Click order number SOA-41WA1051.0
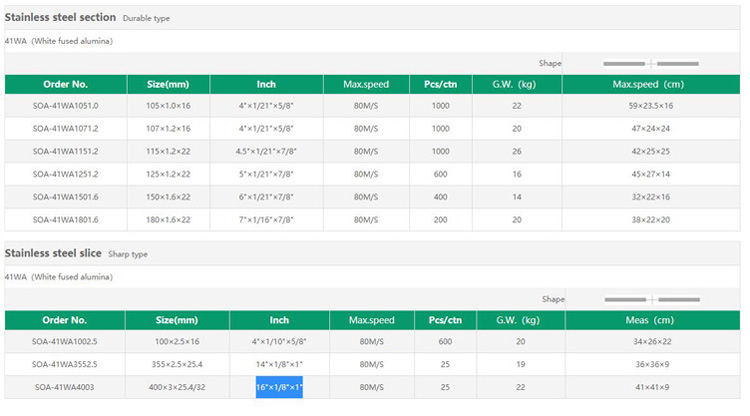The width and height of the screenshot is (750, 416). (65, 105)
